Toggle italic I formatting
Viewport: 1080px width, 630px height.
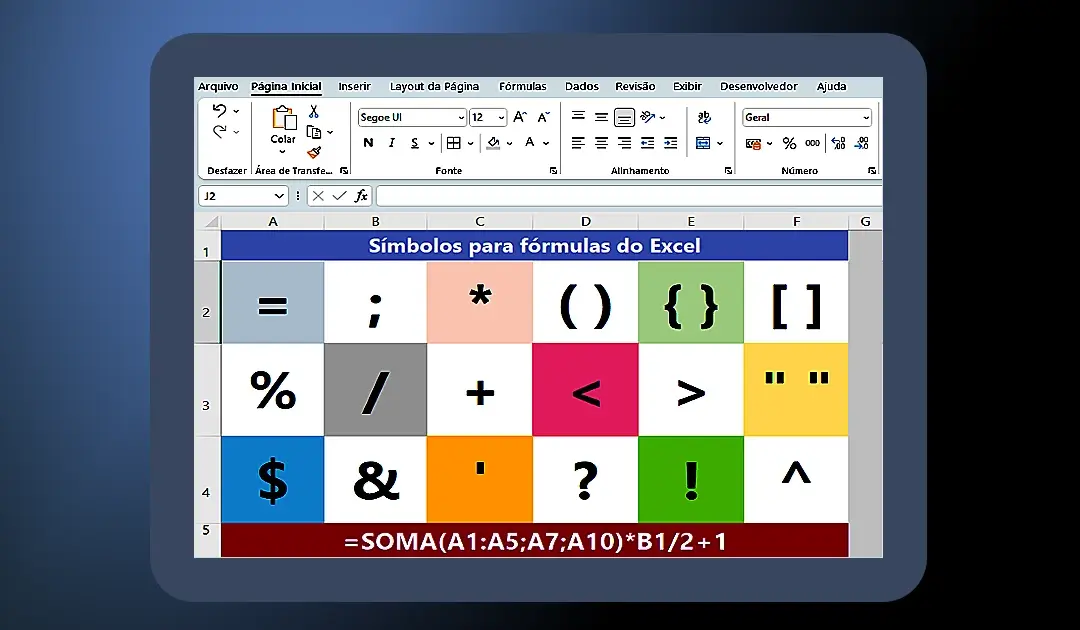point(391,143)
